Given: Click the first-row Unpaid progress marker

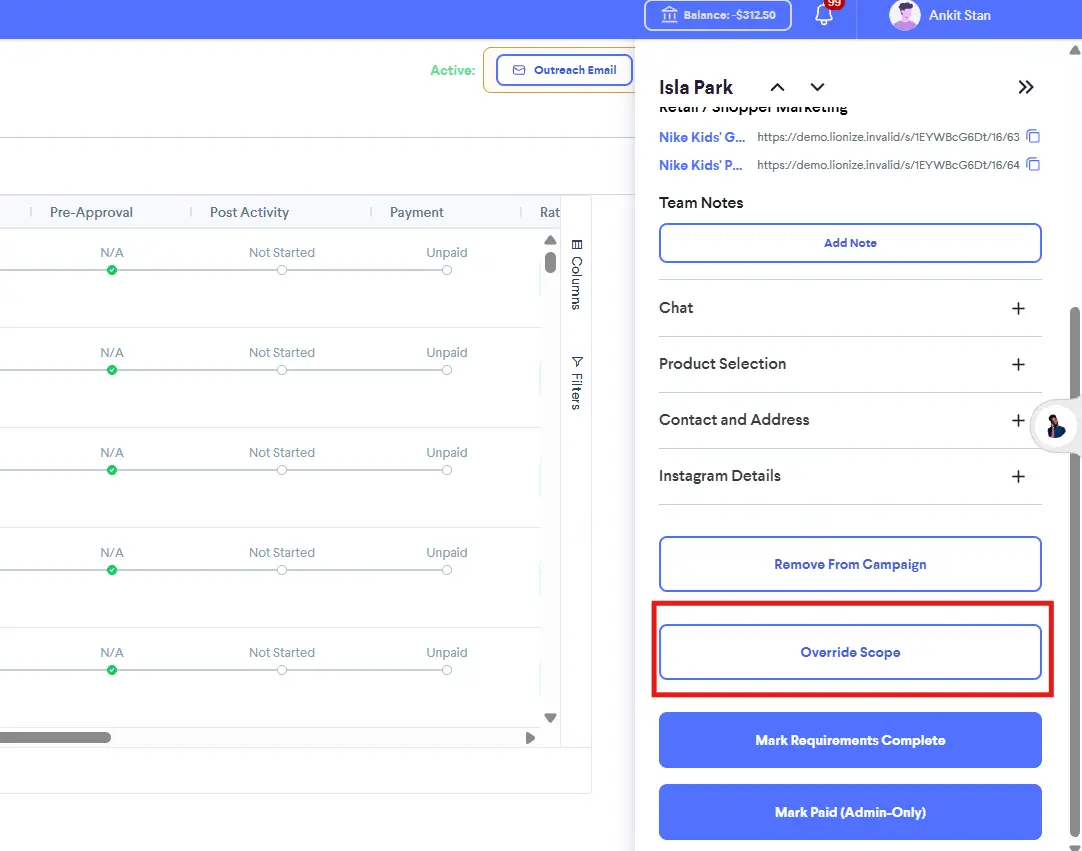Looking at the screenshot, I should 447,270.
